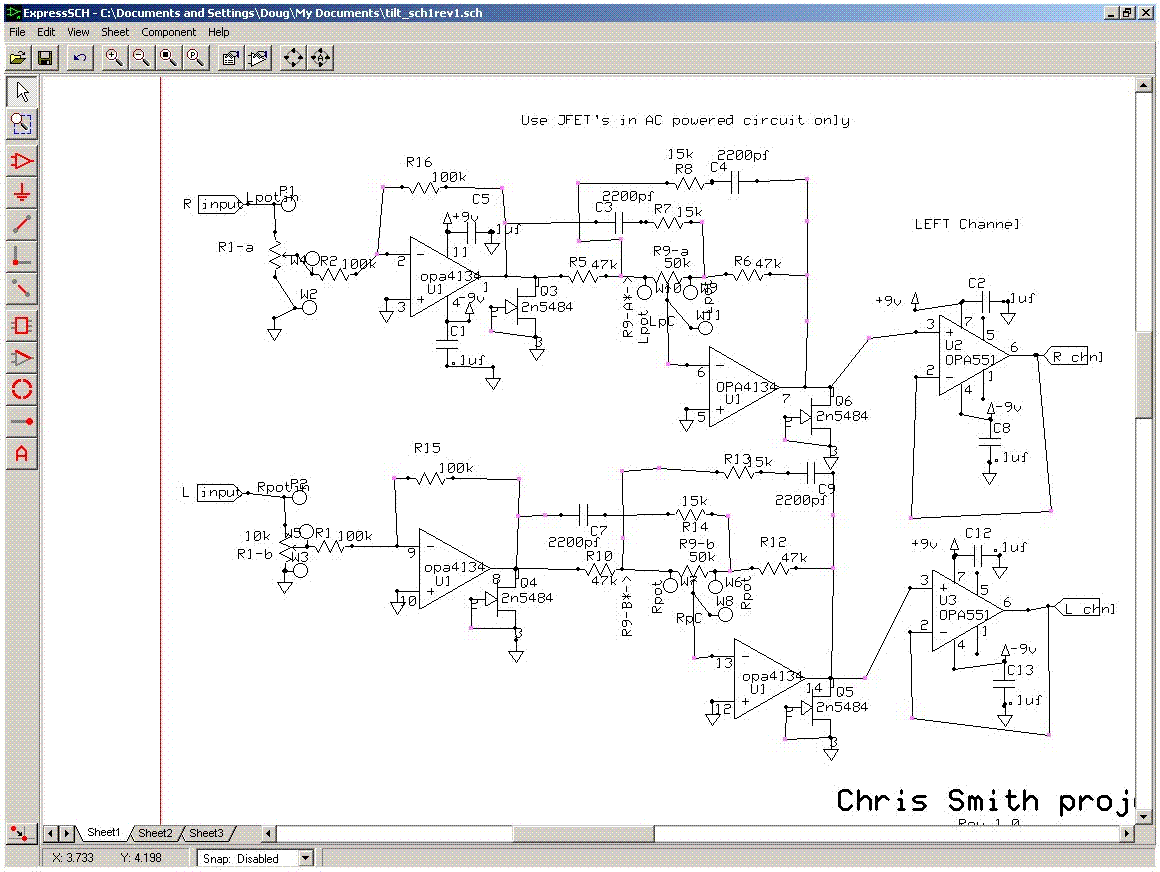Screen dimensions: 1160x872
Task: Open the Snap Disabled dropdown
Action: pyautogui.click(x=306, y=858)
